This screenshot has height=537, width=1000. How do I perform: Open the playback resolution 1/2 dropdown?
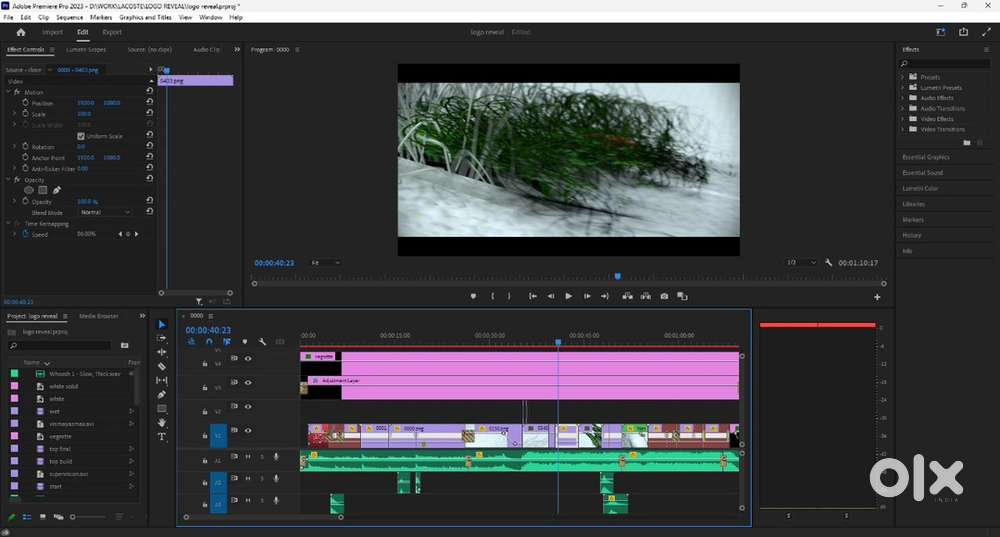pos(801,263)
